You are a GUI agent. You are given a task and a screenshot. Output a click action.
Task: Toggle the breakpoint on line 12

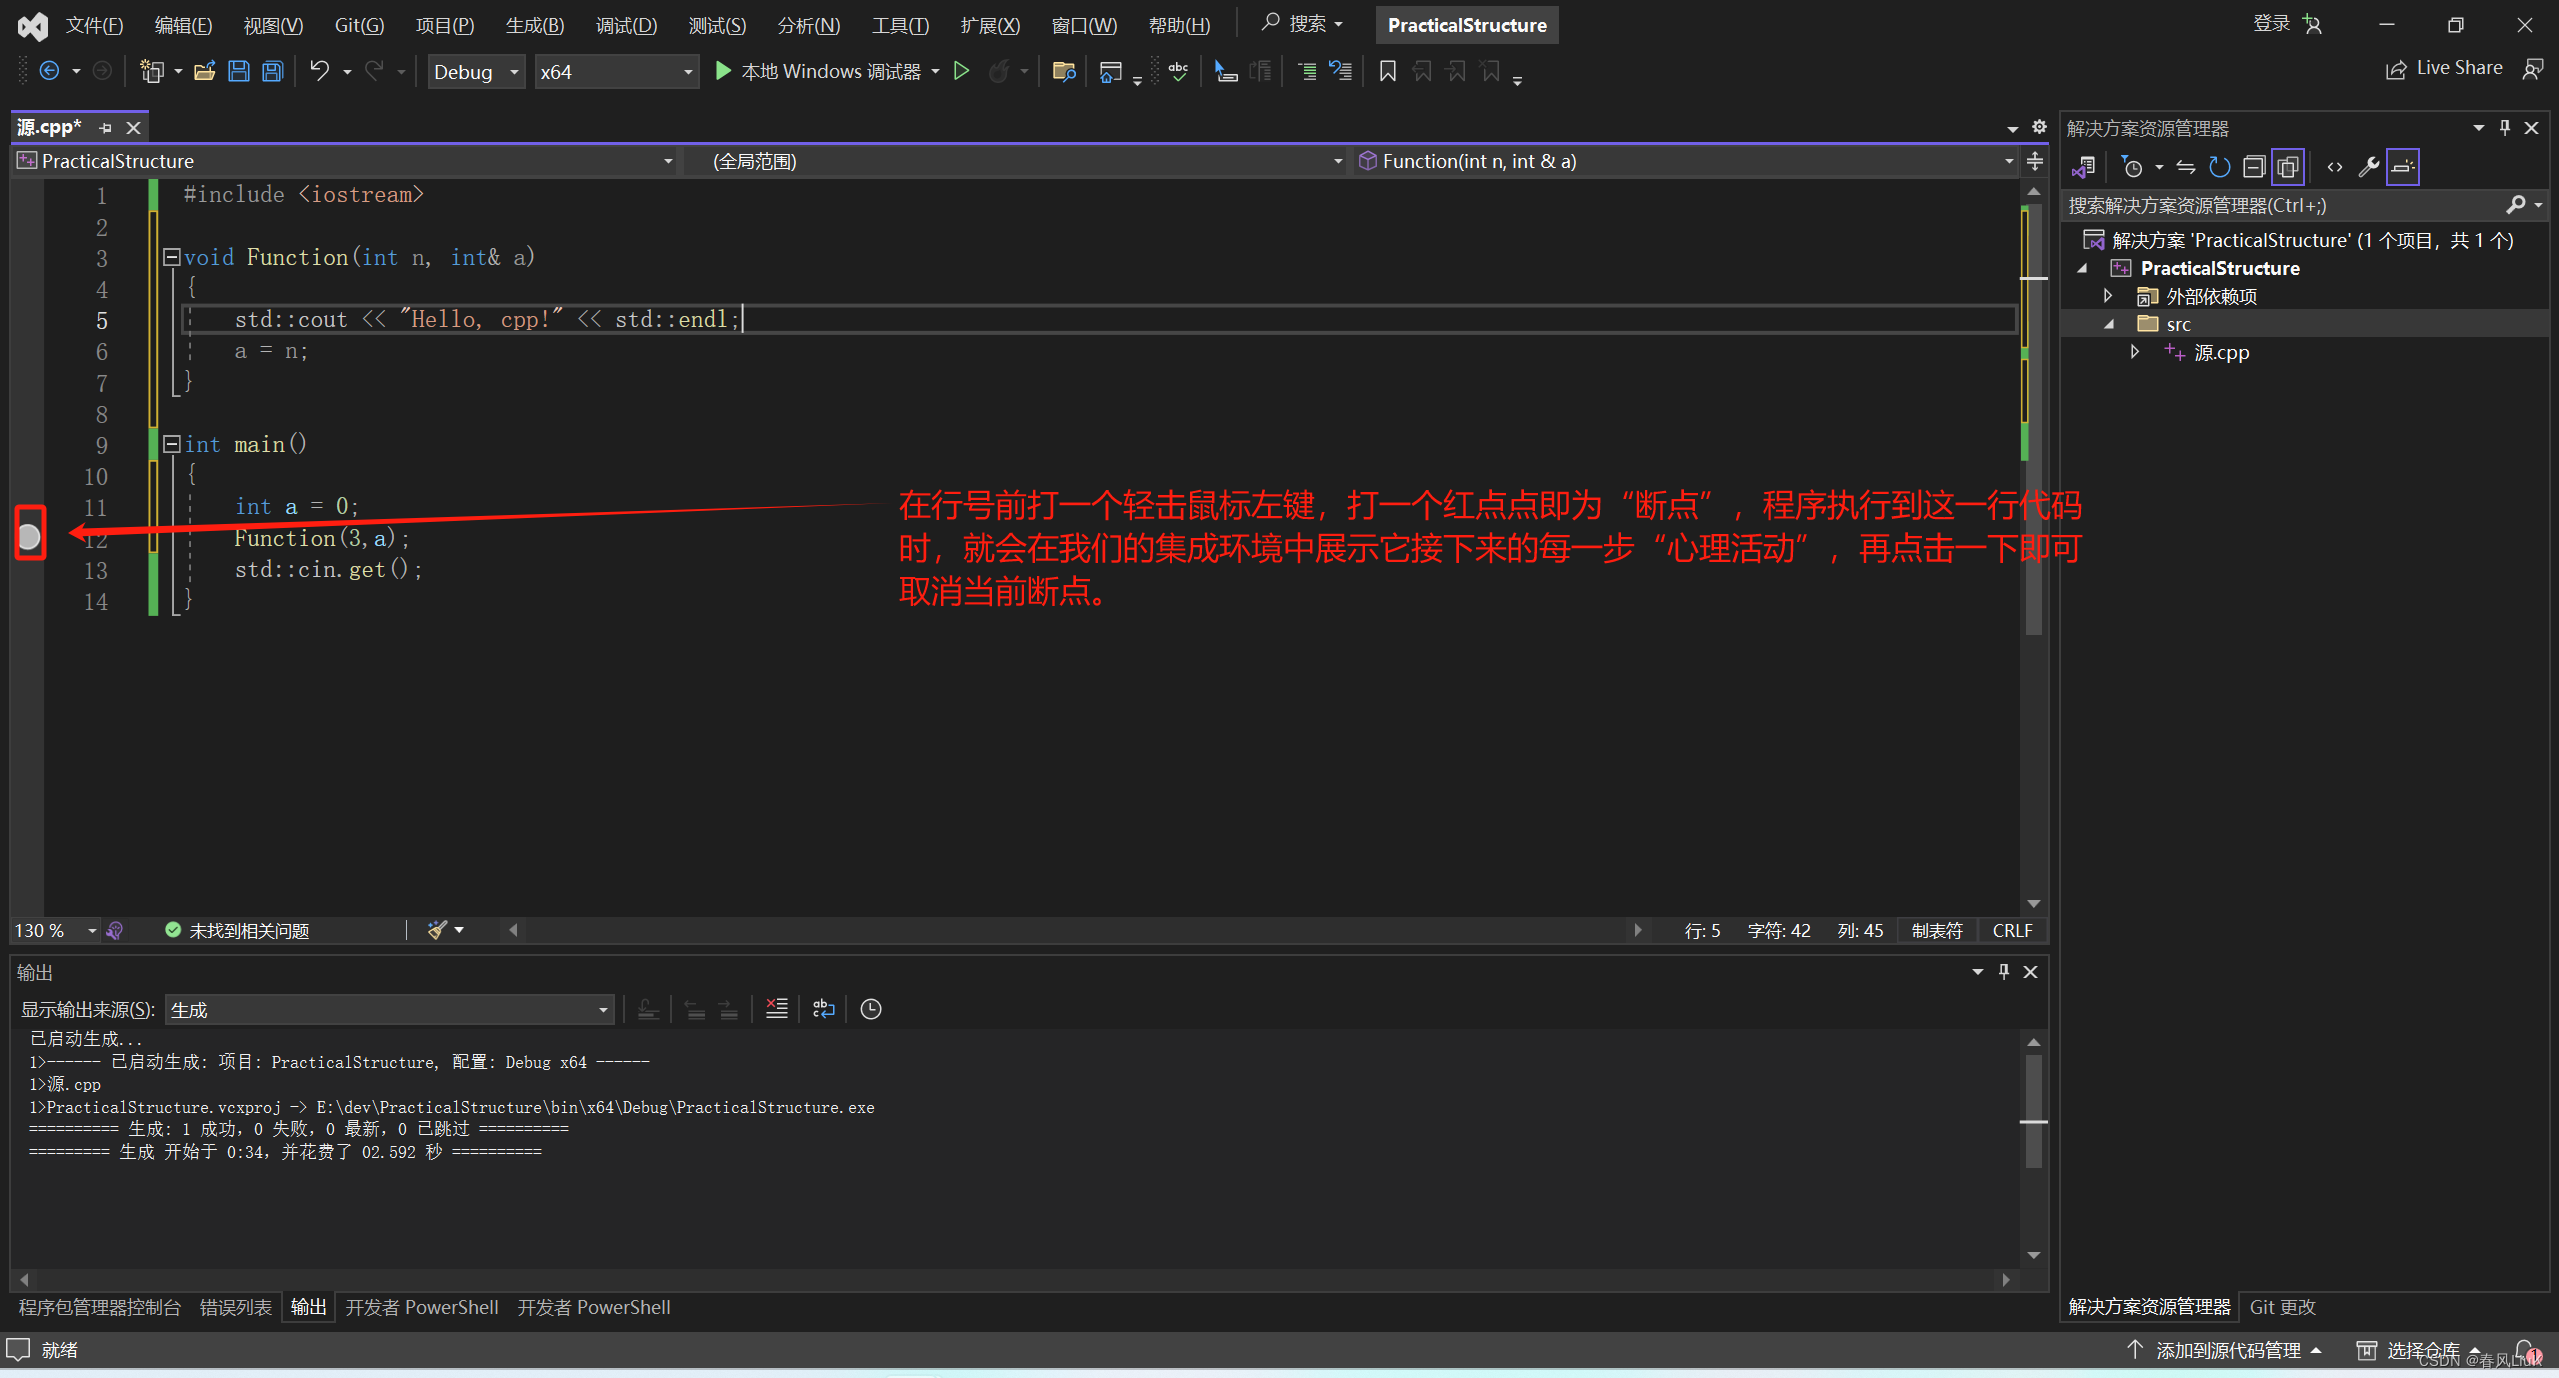pyautogui.click(x=31, y=536)
